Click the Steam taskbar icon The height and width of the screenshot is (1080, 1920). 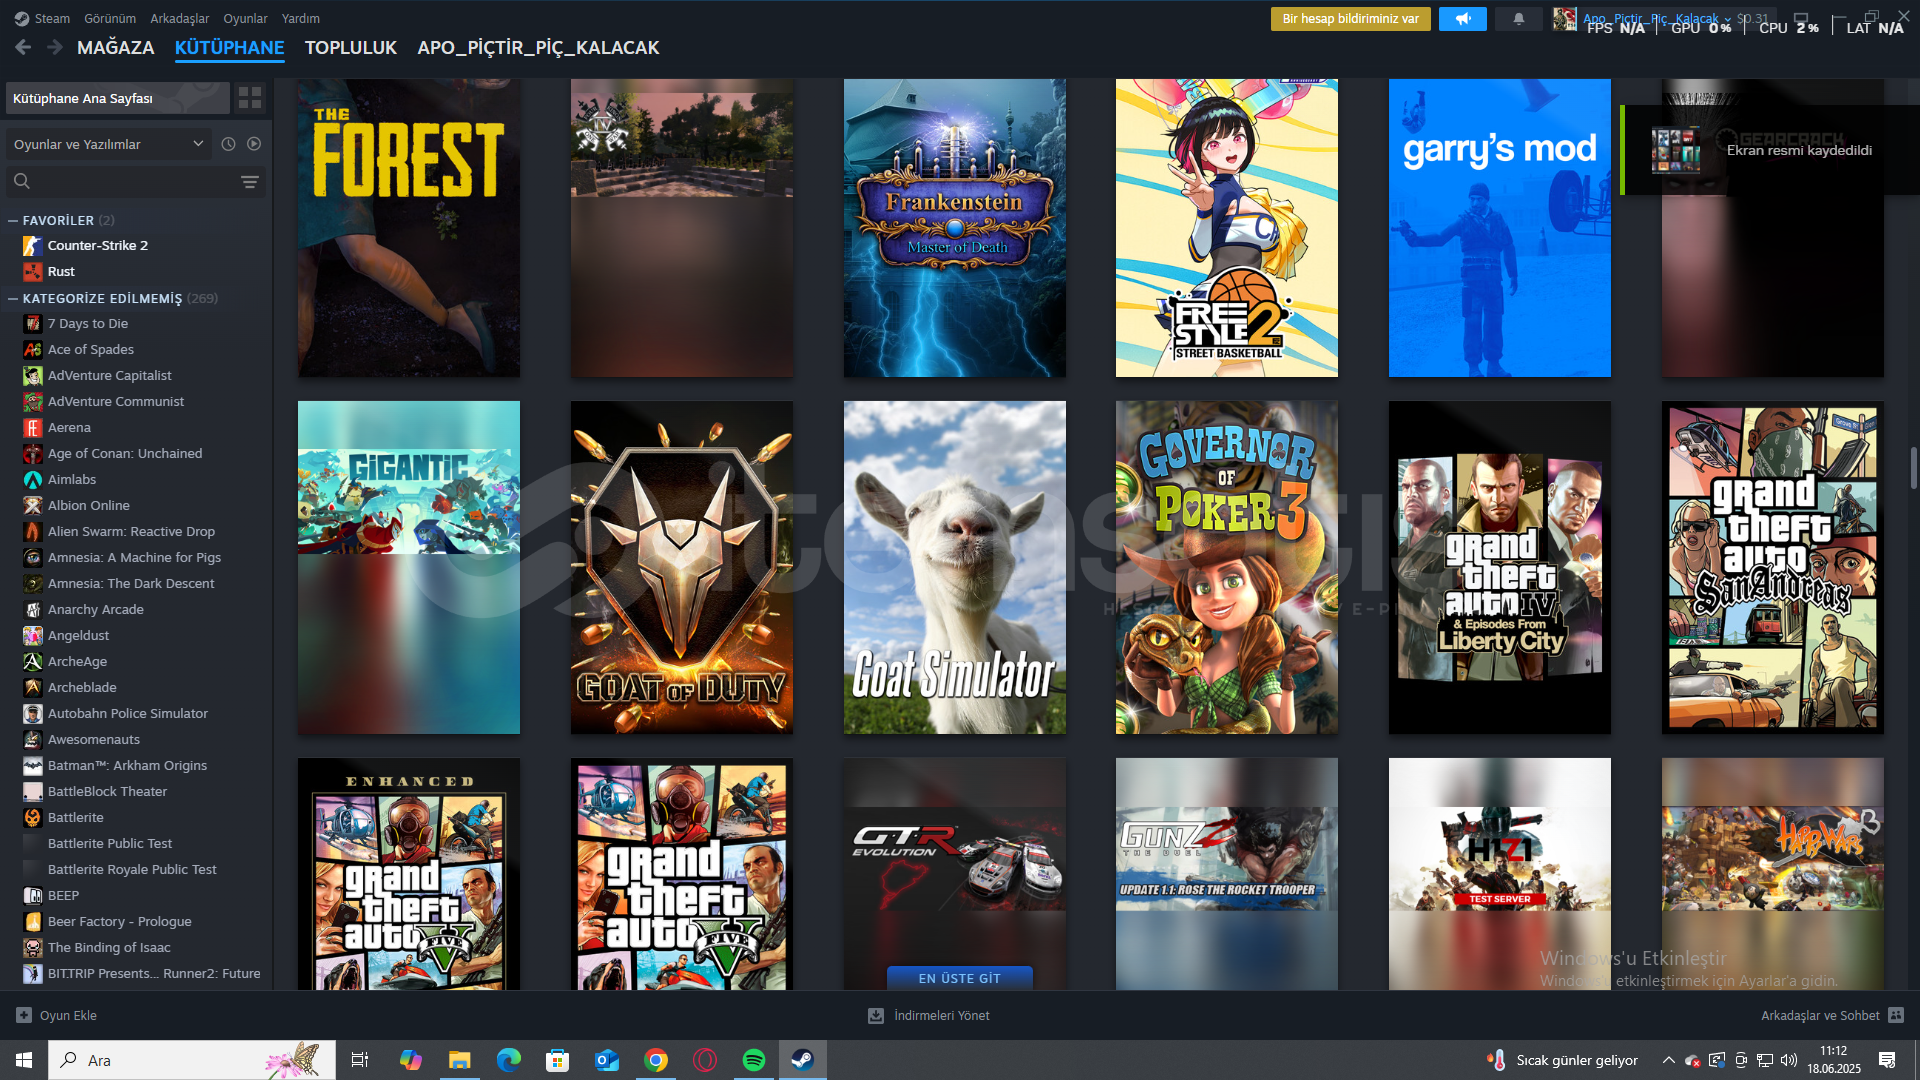[x=803, y=1060]
